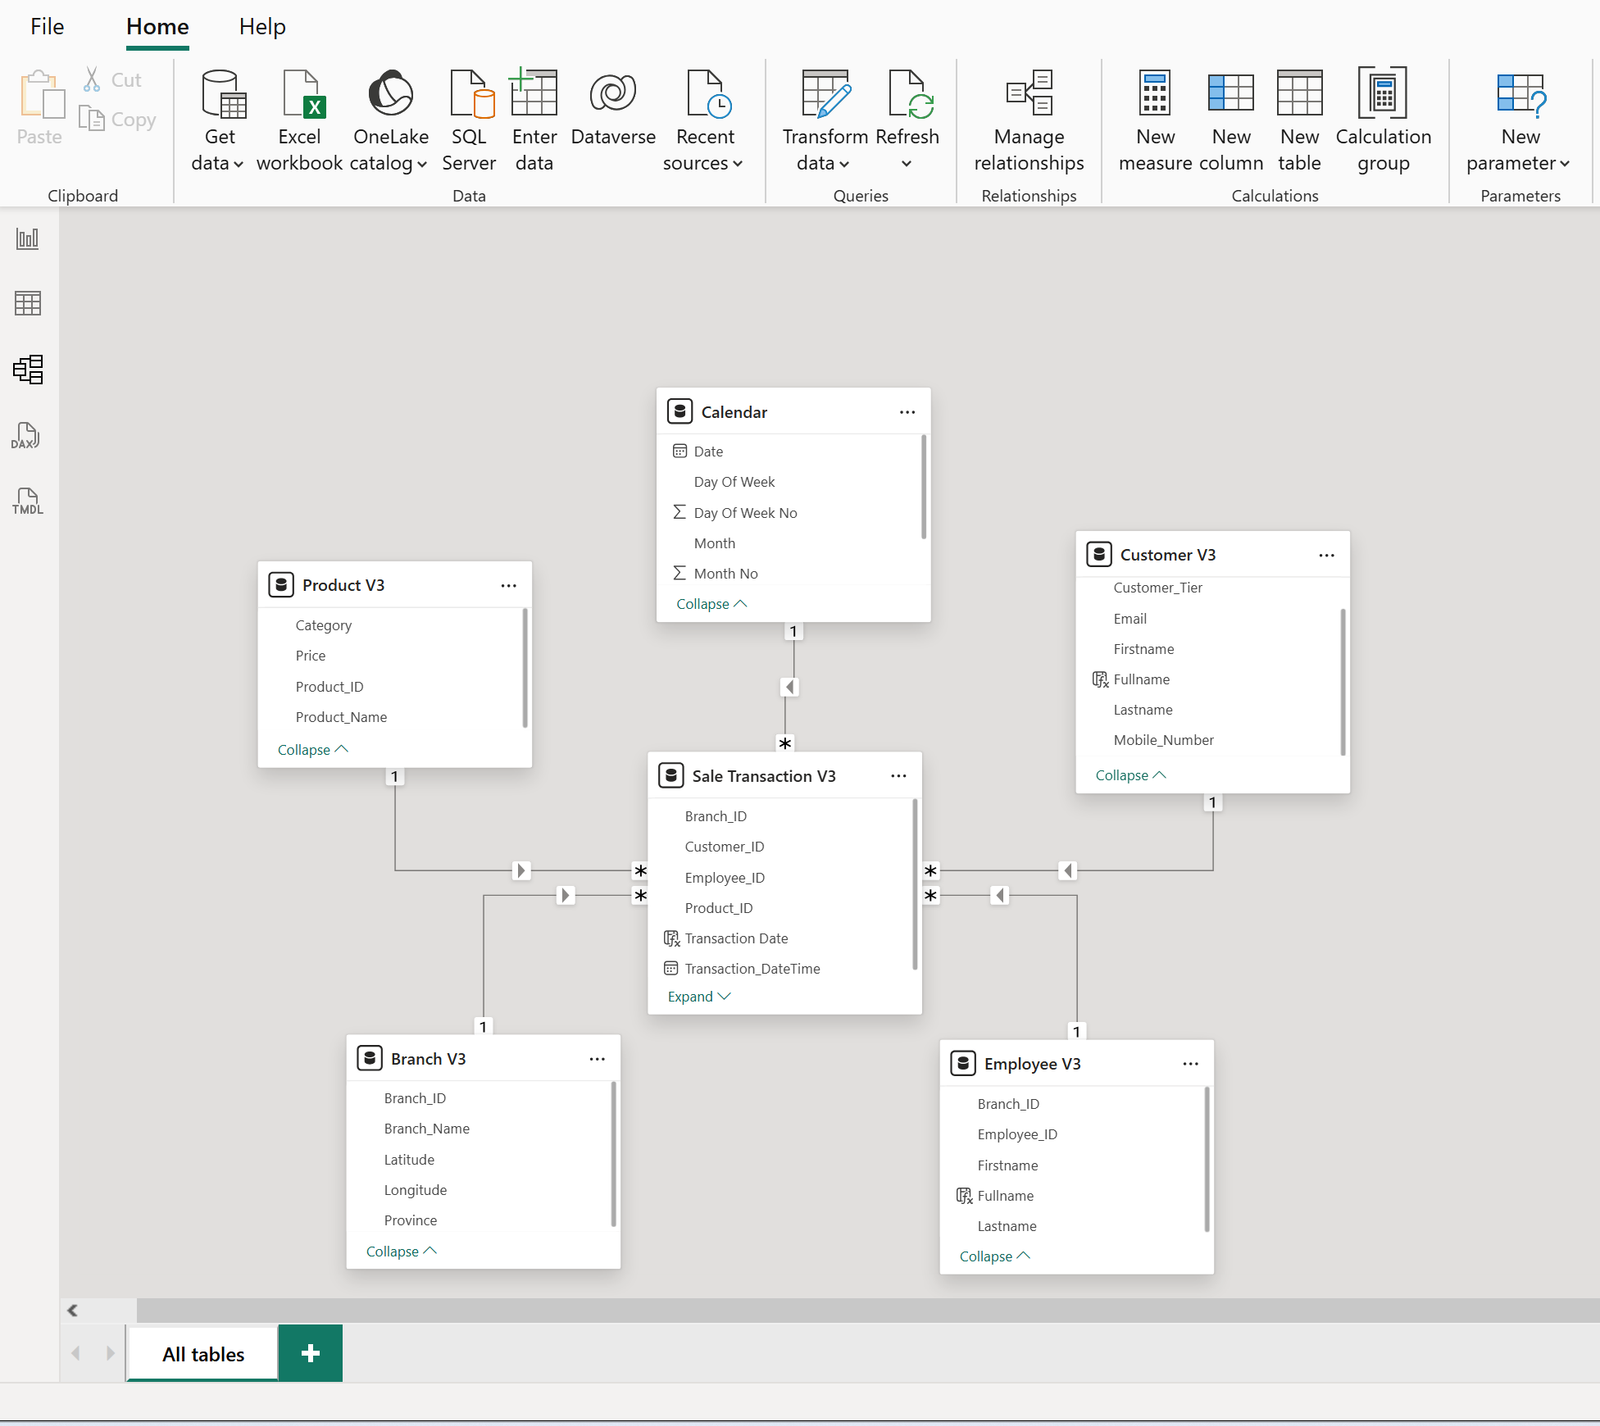Open Customer V3 more options
Screen dimensions: 1600x1426
1327,555
